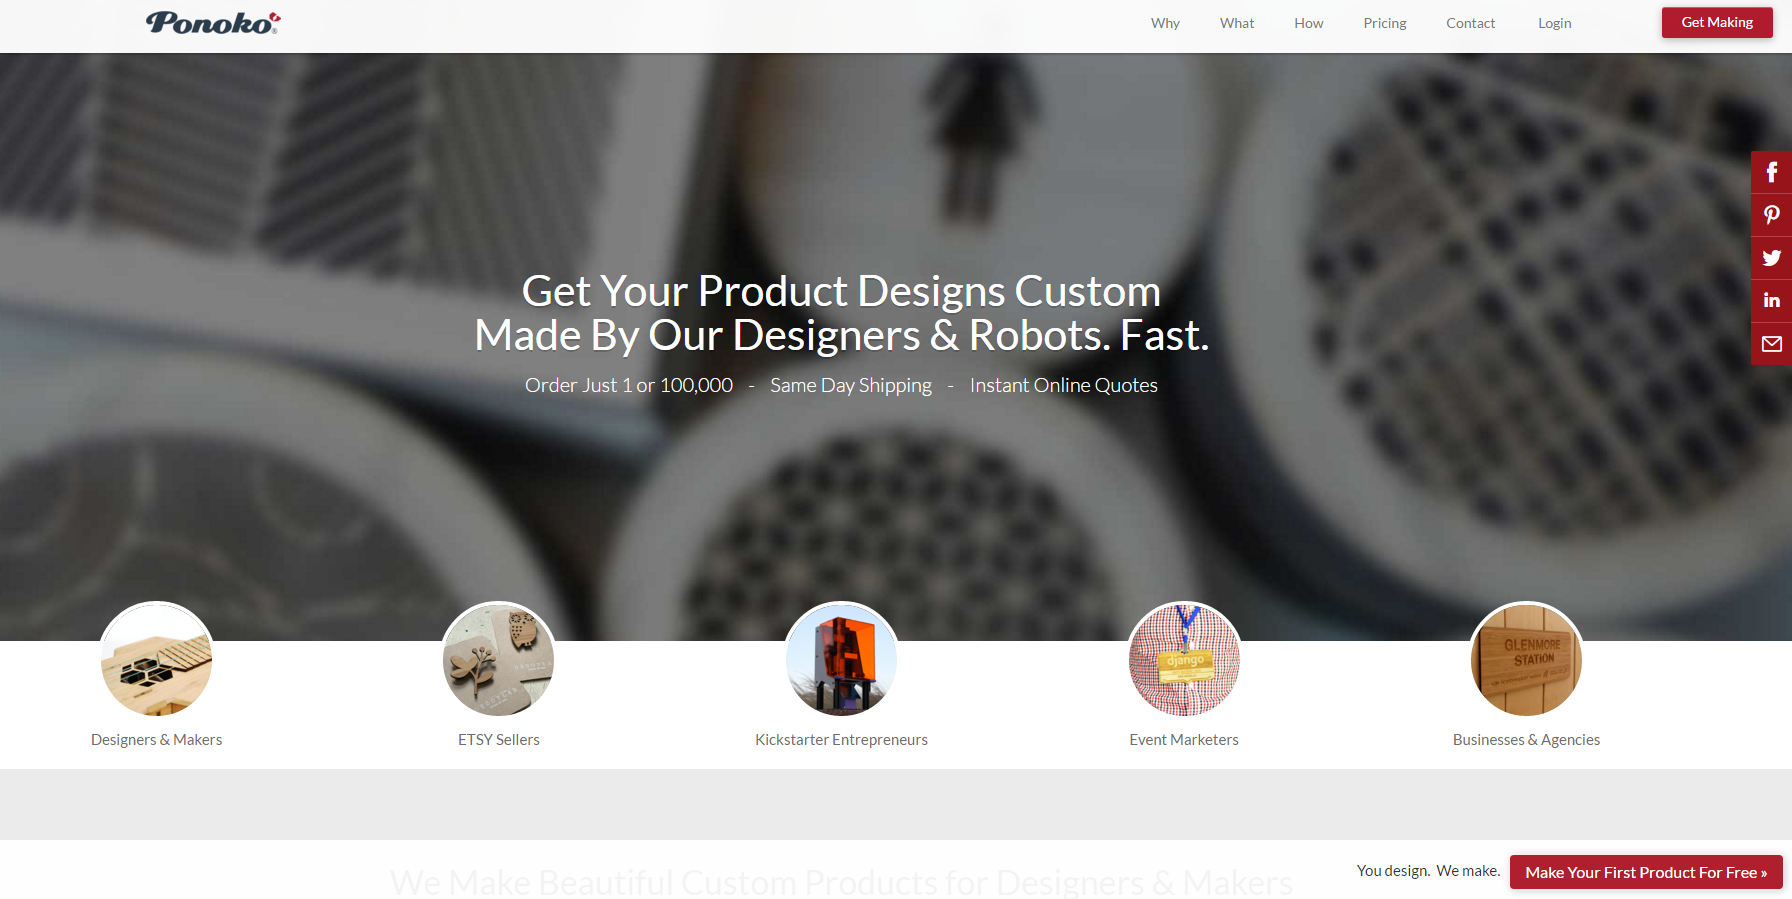Click the Ponoko logo
1792x899 pixels.
213,22
